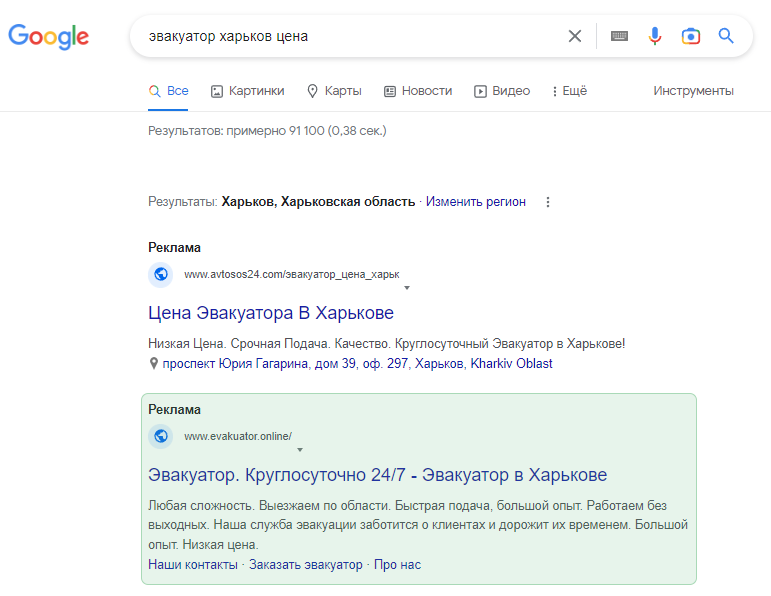Switch to Картинки tab
This screenshot has height=596, width=771.
coord(247,91)
